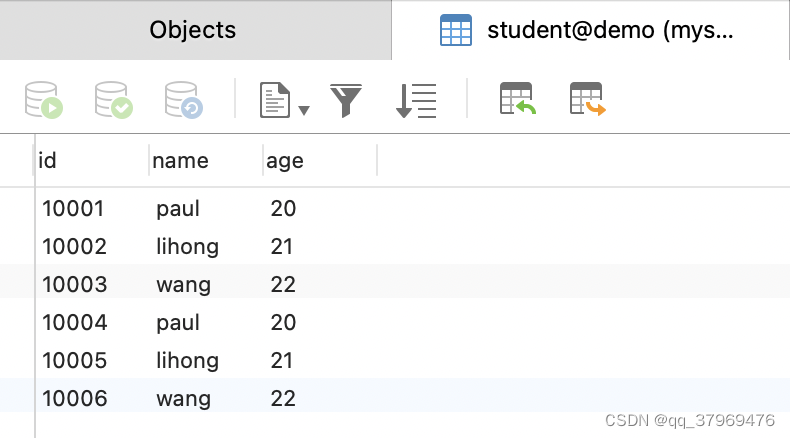Select cell with id 10001
The height and width of the screenshot is (438, 790).
73,209
